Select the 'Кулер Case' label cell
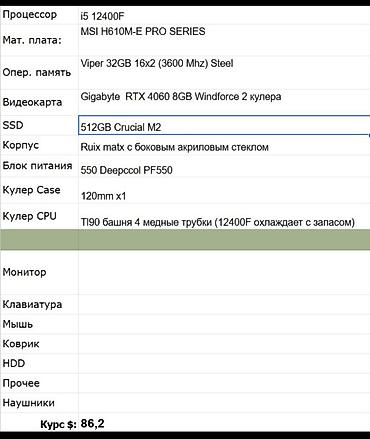 click(x=39, y=190)
